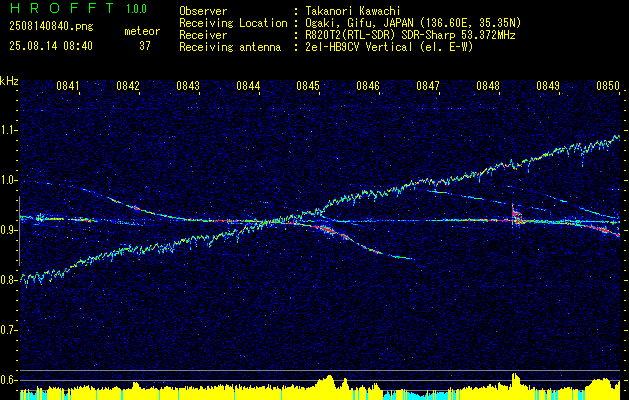629x400 pixels.
Task: Click the 0847 time marker
Action: [x=428, y=86]
